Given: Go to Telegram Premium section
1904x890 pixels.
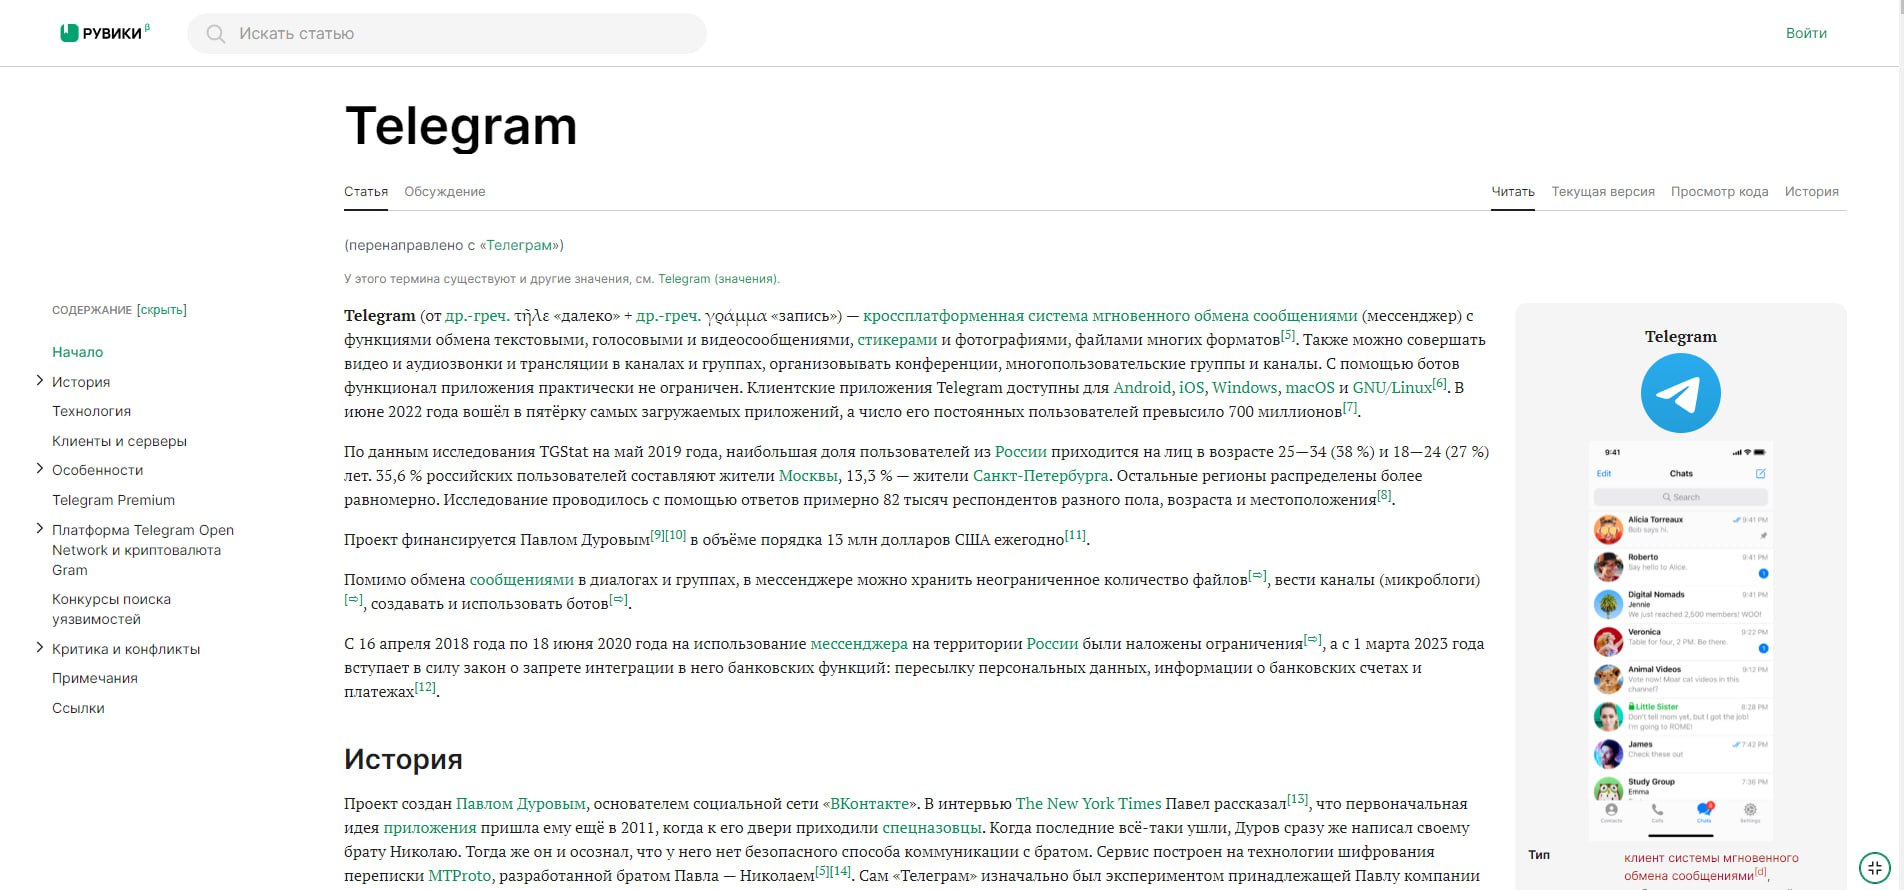Looking at the screenshot, I should tap(113, 500).
